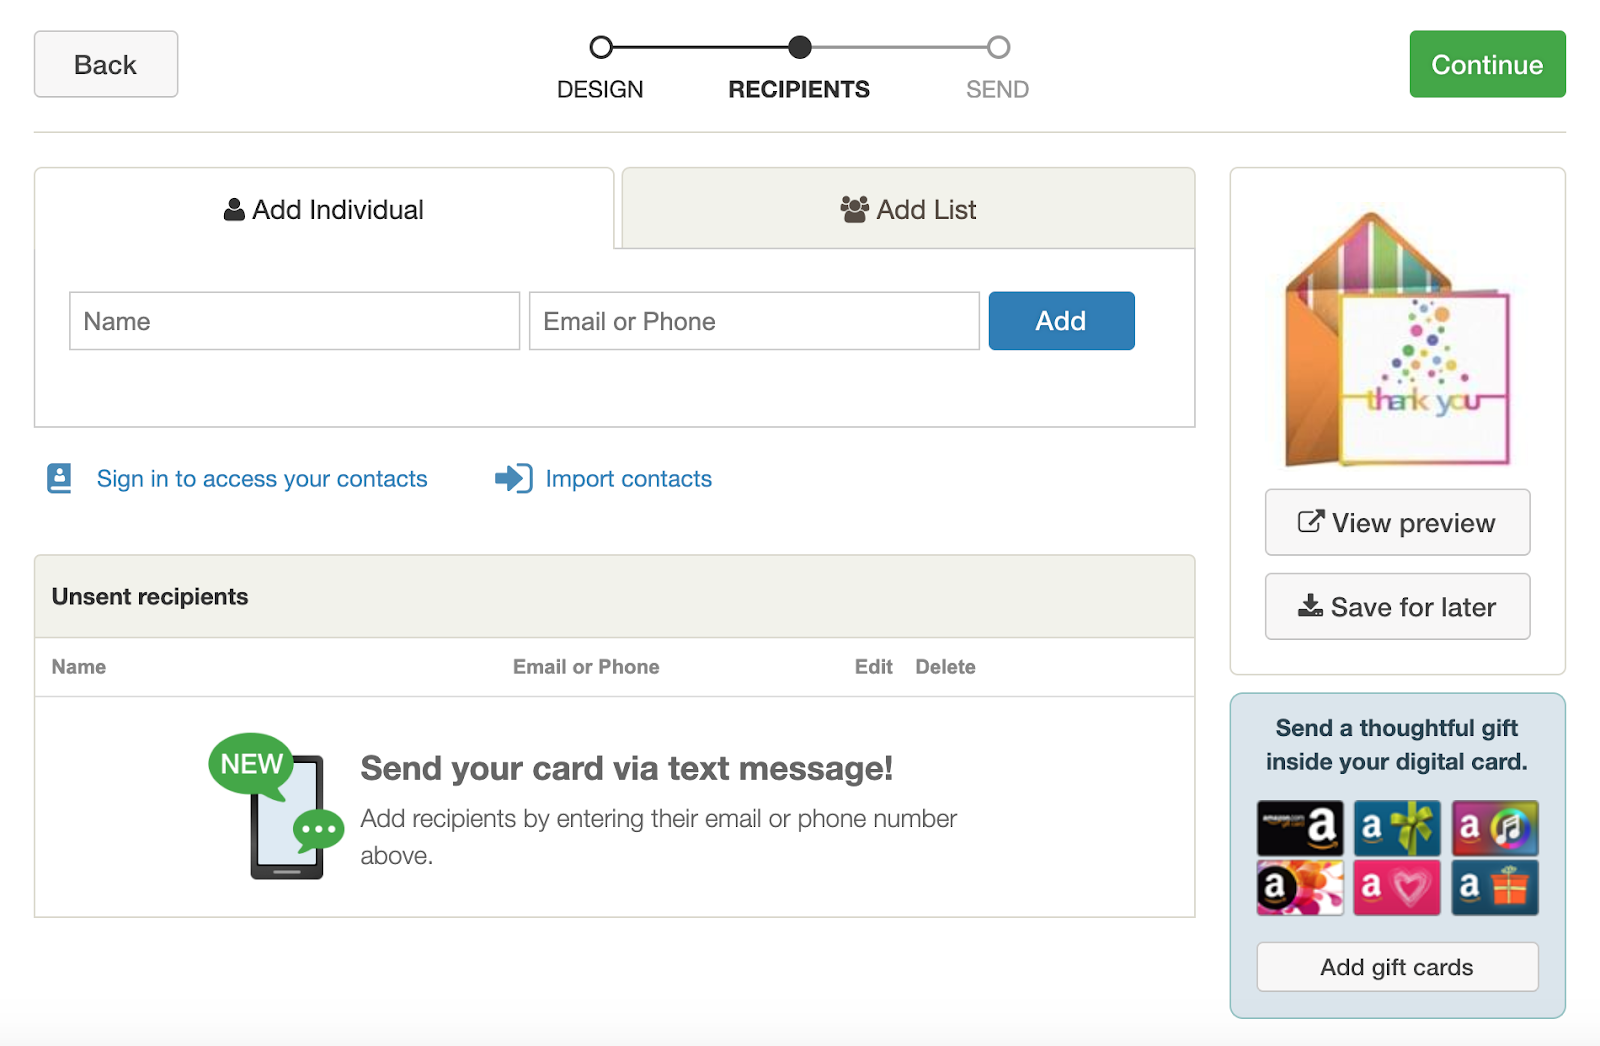Viewport: 1600px width, 1046px height.
Task: Choose the Amazon floral gift card icon
Action: (1299, 887)
